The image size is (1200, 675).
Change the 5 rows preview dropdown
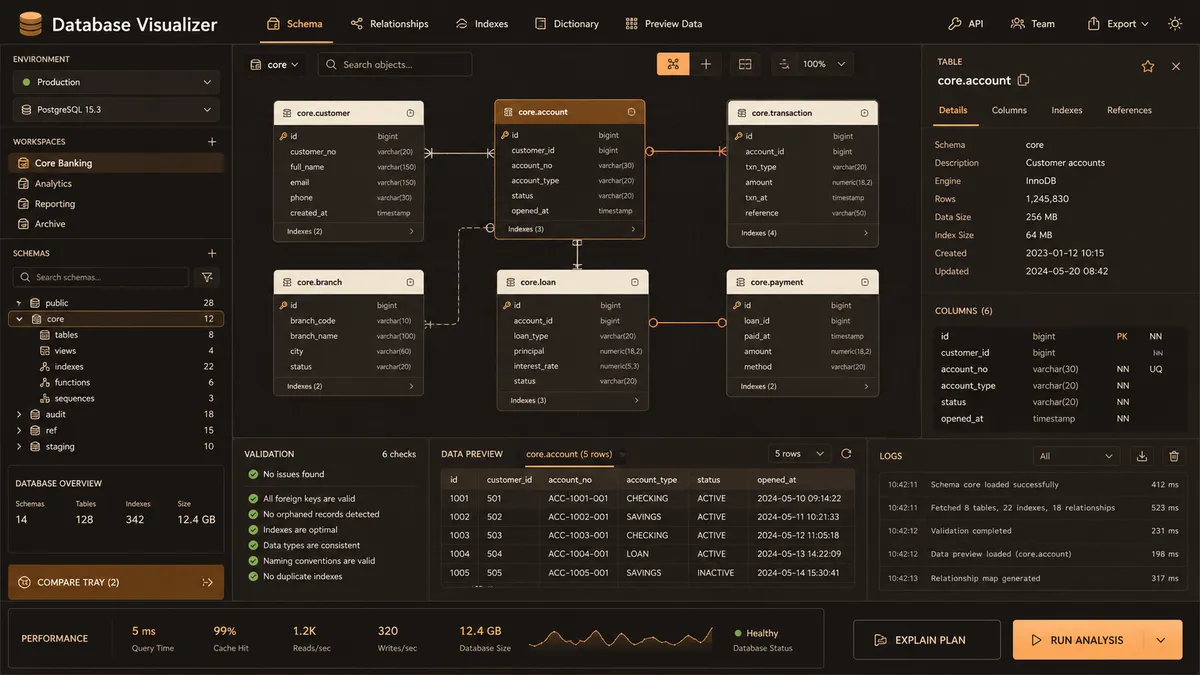click(800, 454)
